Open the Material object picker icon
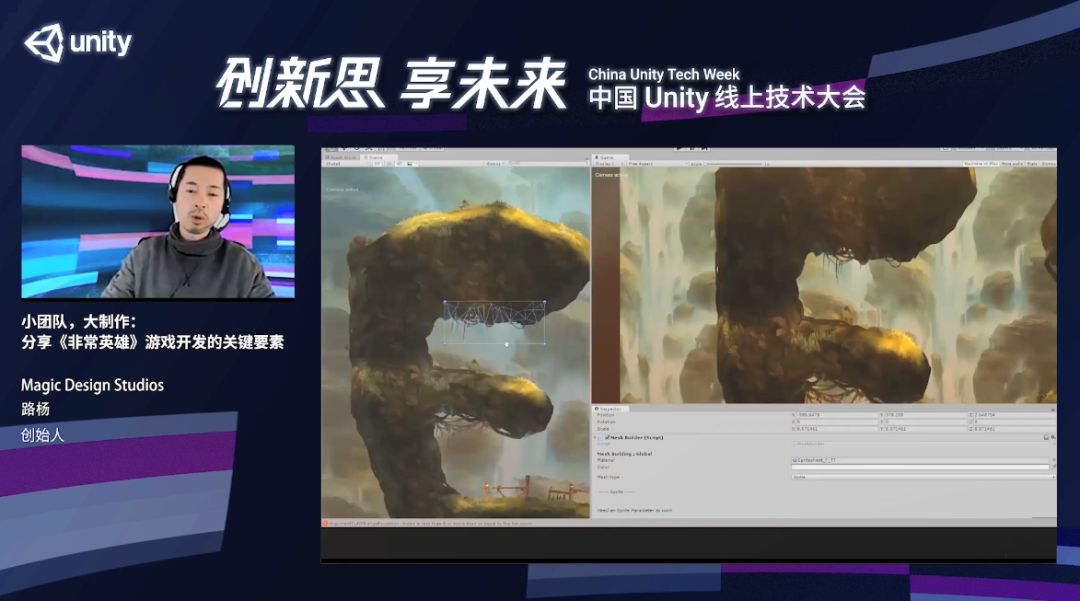Screen dimensions: 1080x601 (1052, 460)
